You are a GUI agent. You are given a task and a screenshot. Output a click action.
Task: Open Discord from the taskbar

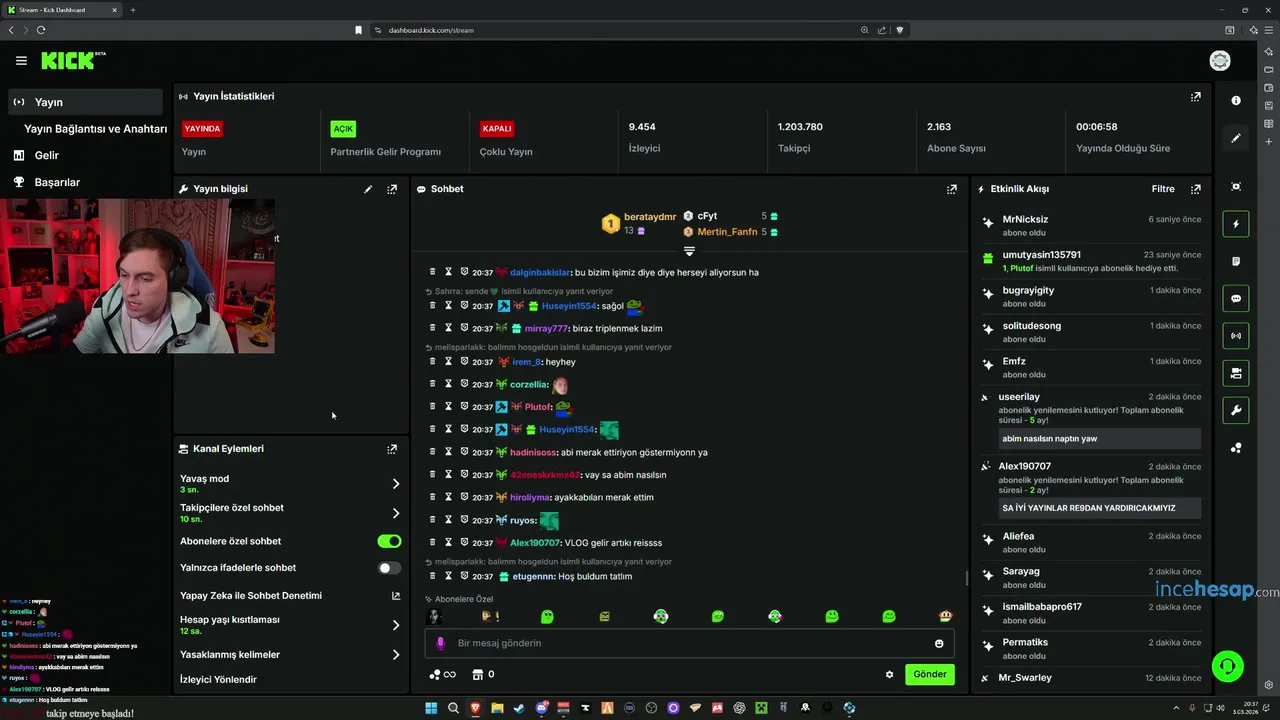click(x=542, y=708)
